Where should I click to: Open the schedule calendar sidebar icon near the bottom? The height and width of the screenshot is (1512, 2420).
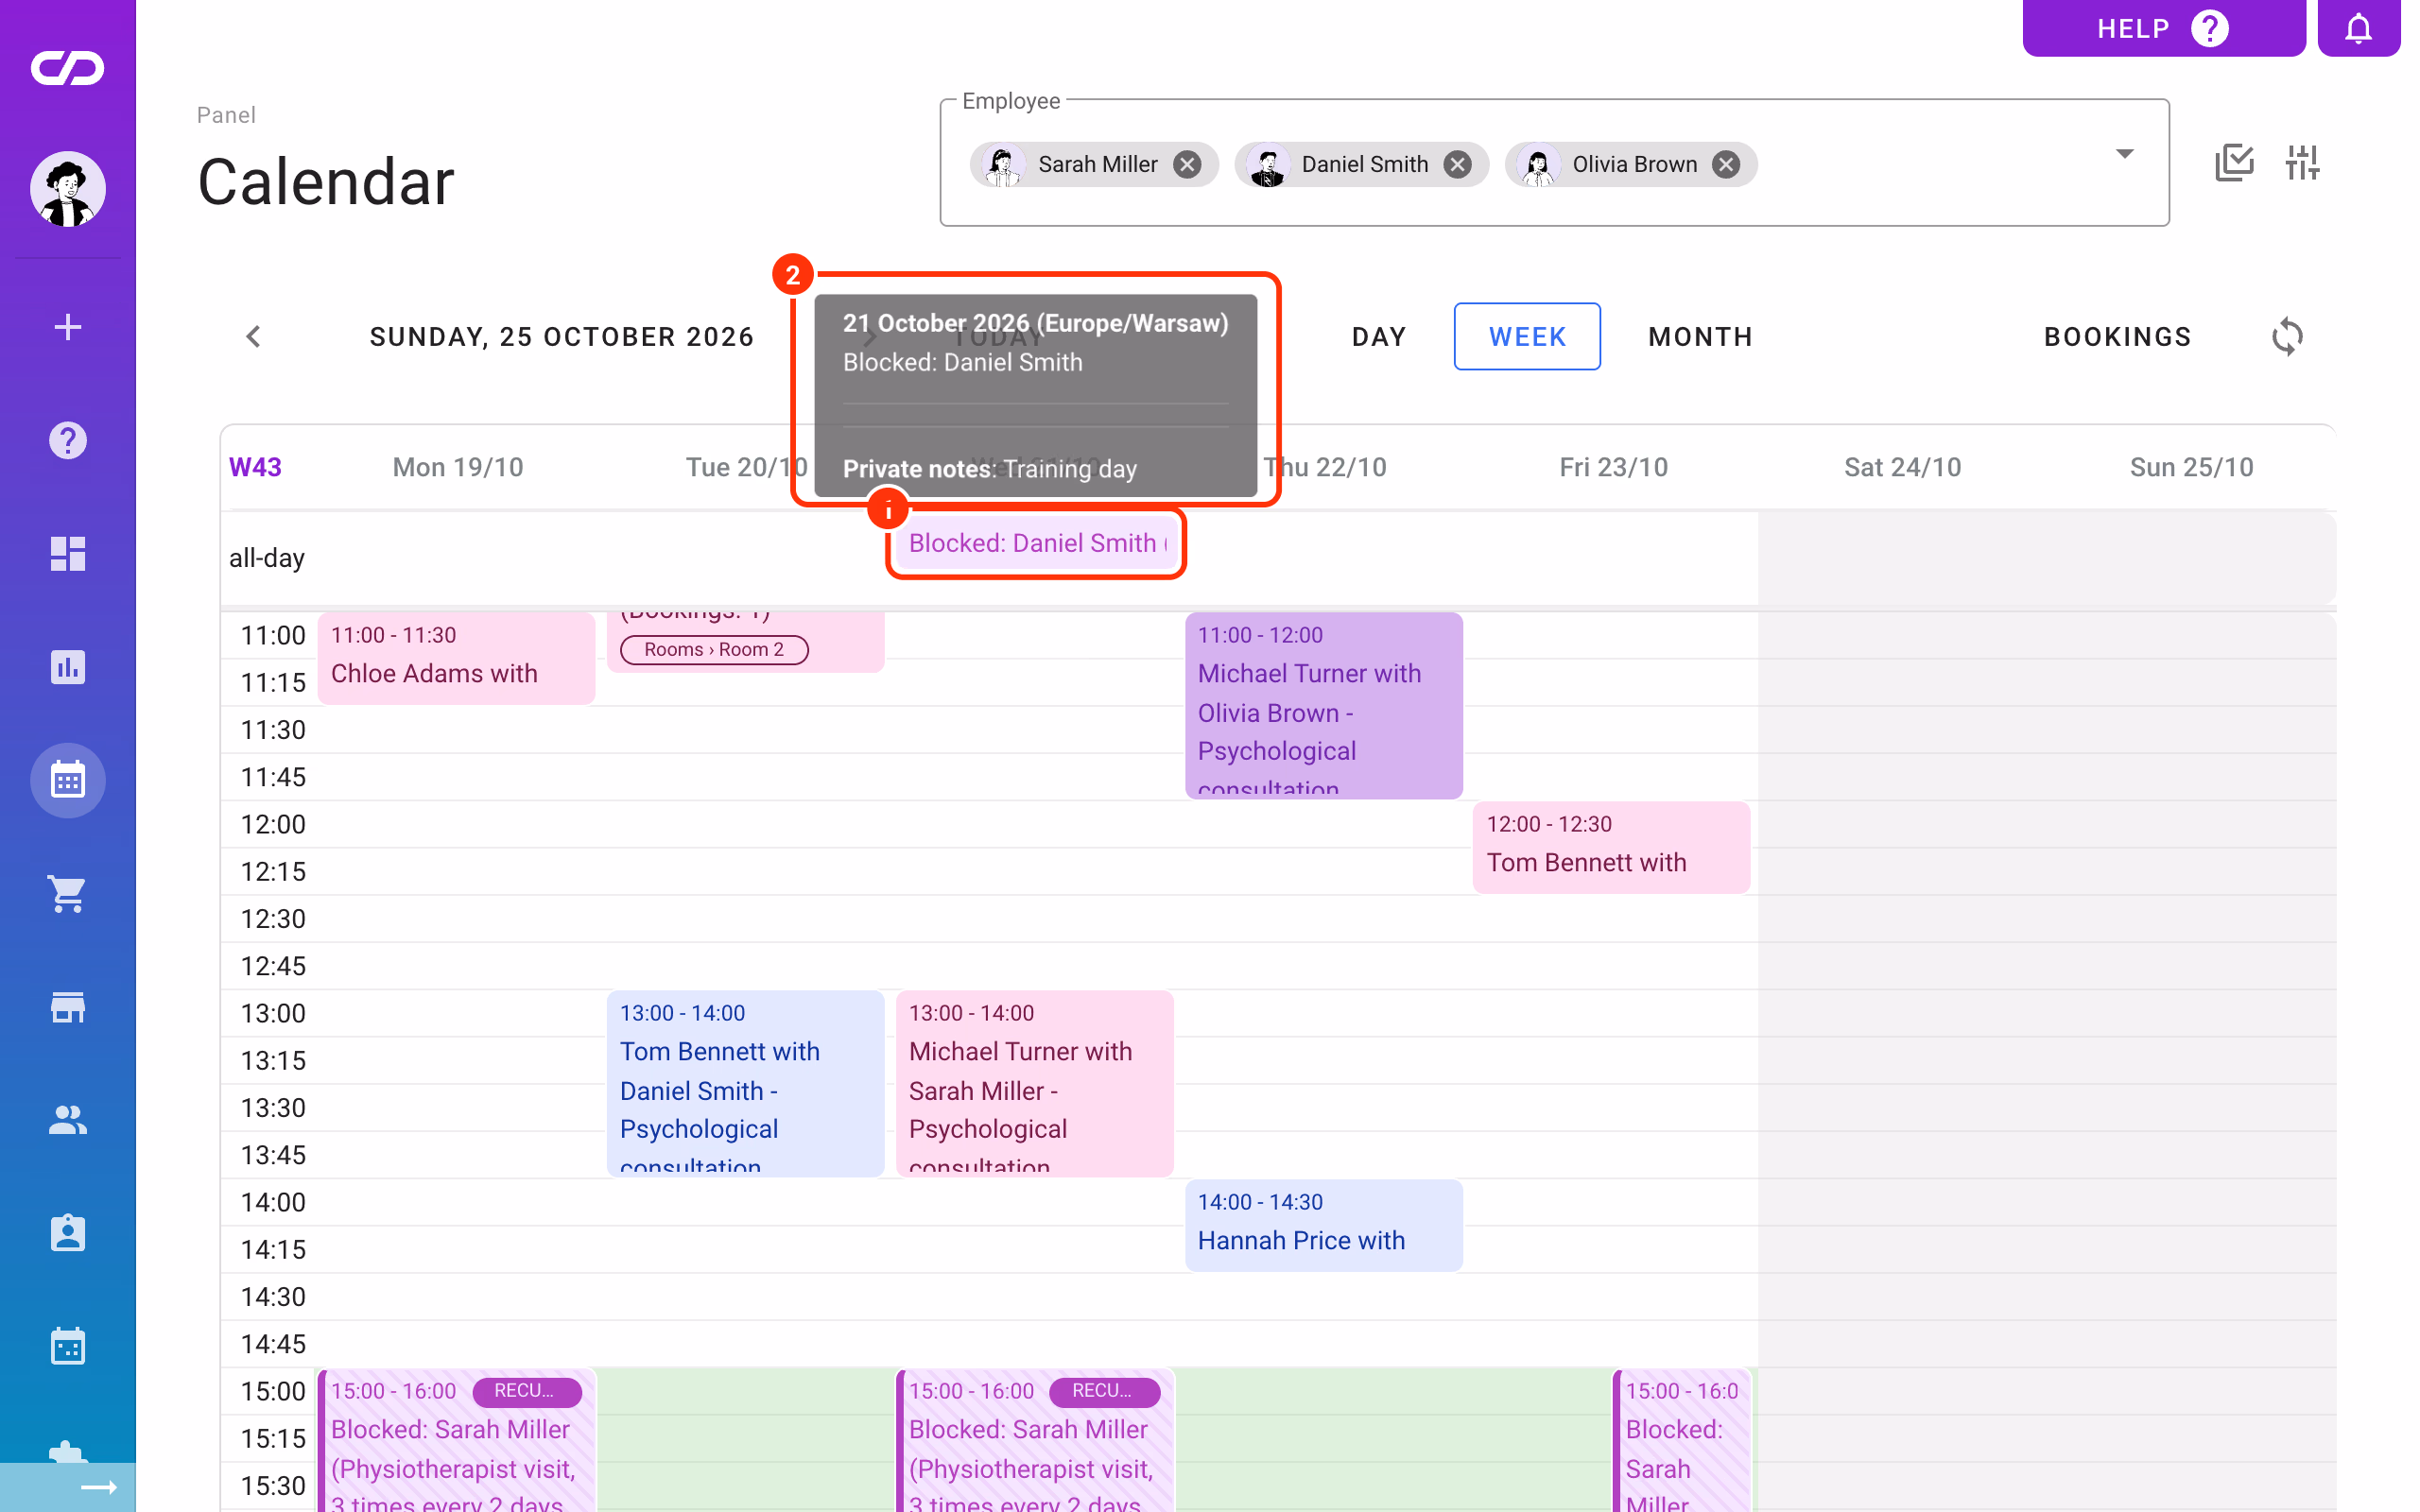click(x=68, y=1347)
